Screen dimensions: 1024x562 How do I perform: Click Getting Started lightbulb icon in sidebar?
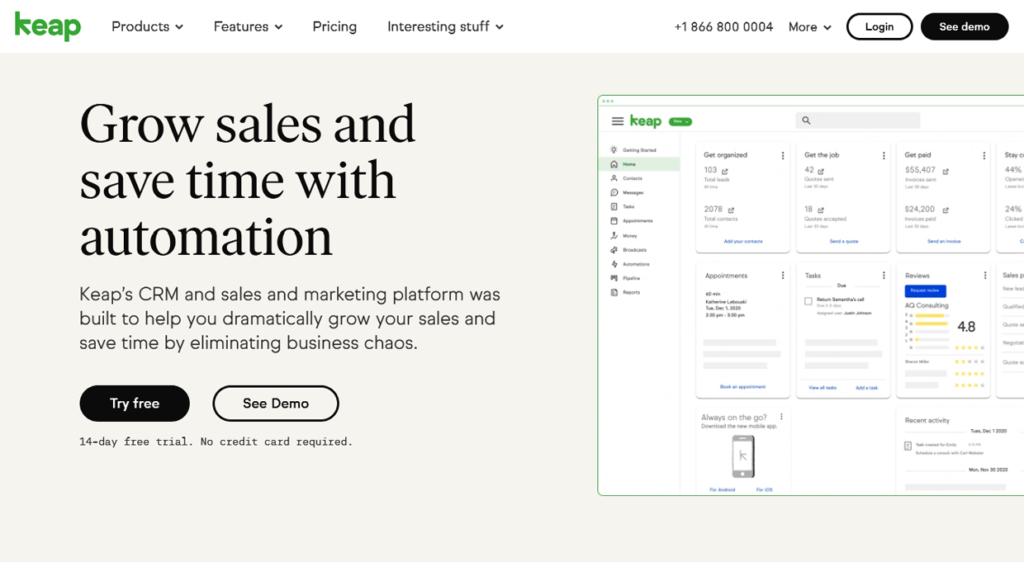(614, 150)
